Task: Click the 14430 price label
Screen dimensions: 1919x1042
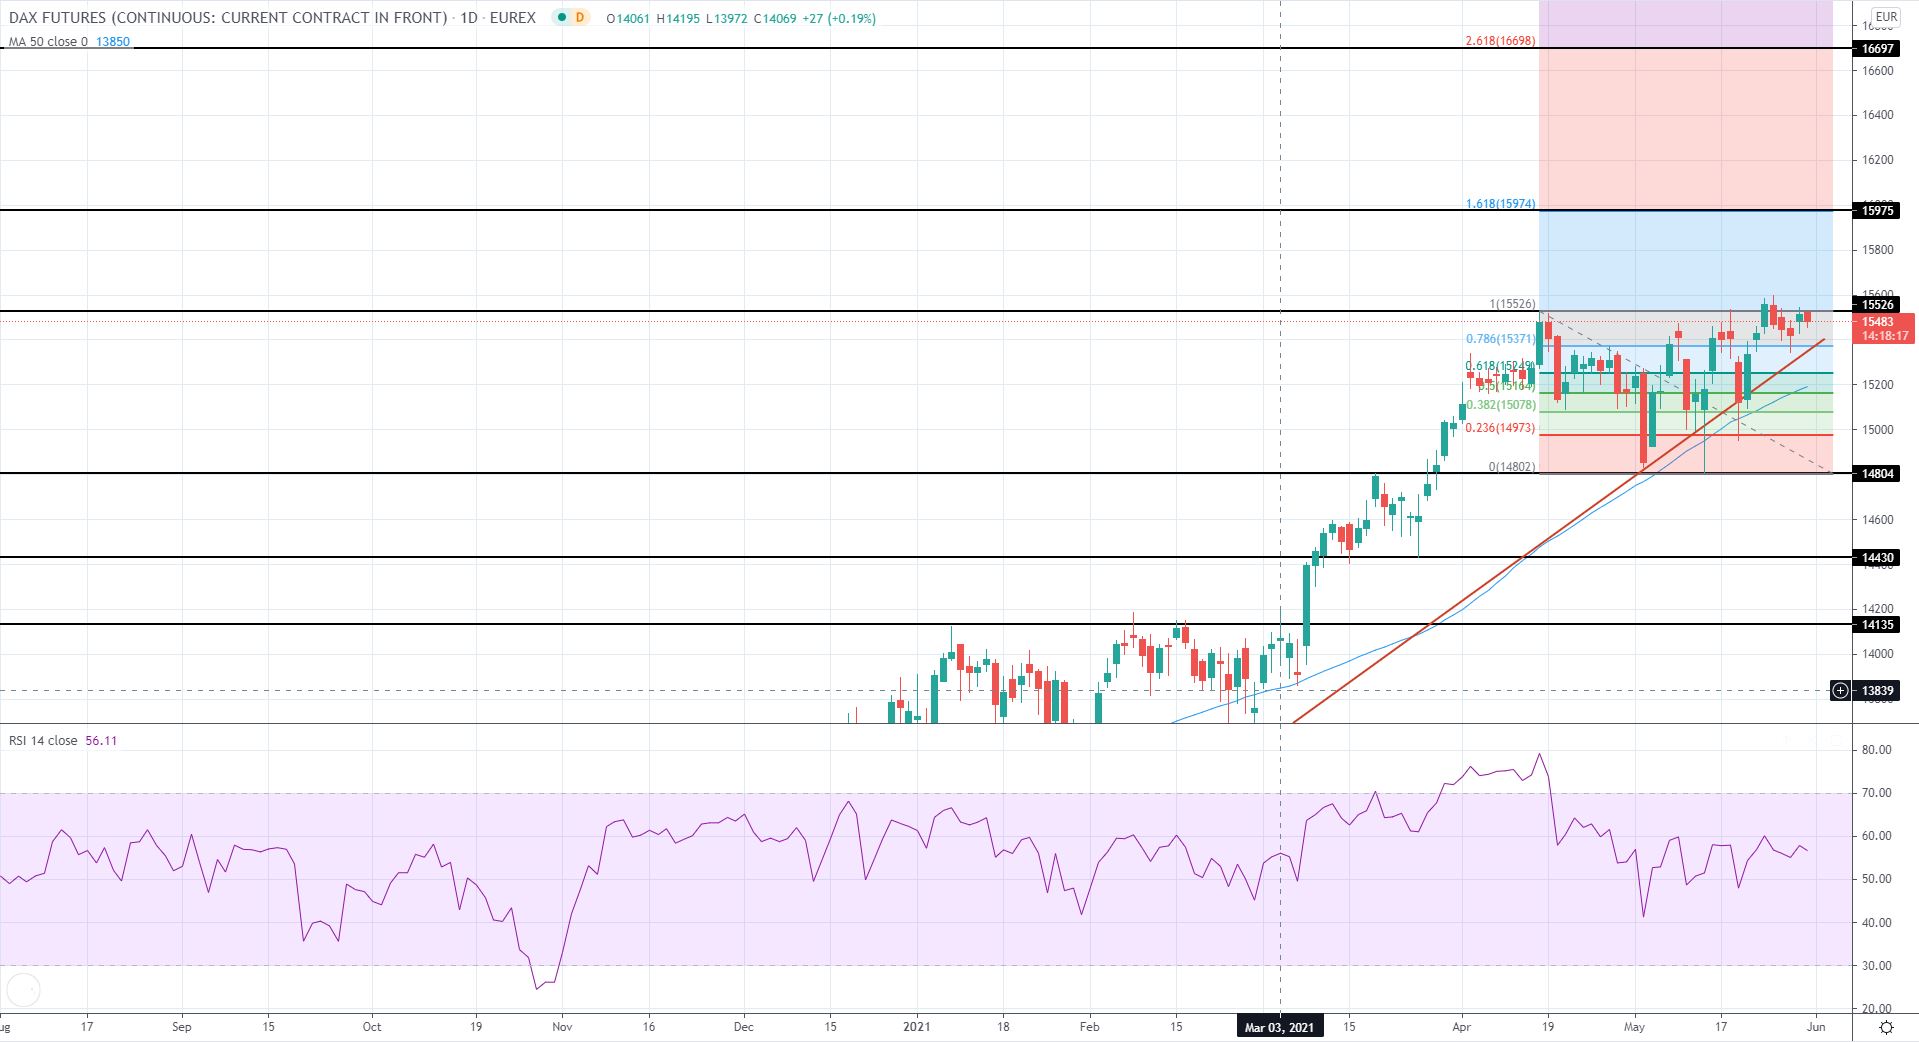Action: [1877, 557]
